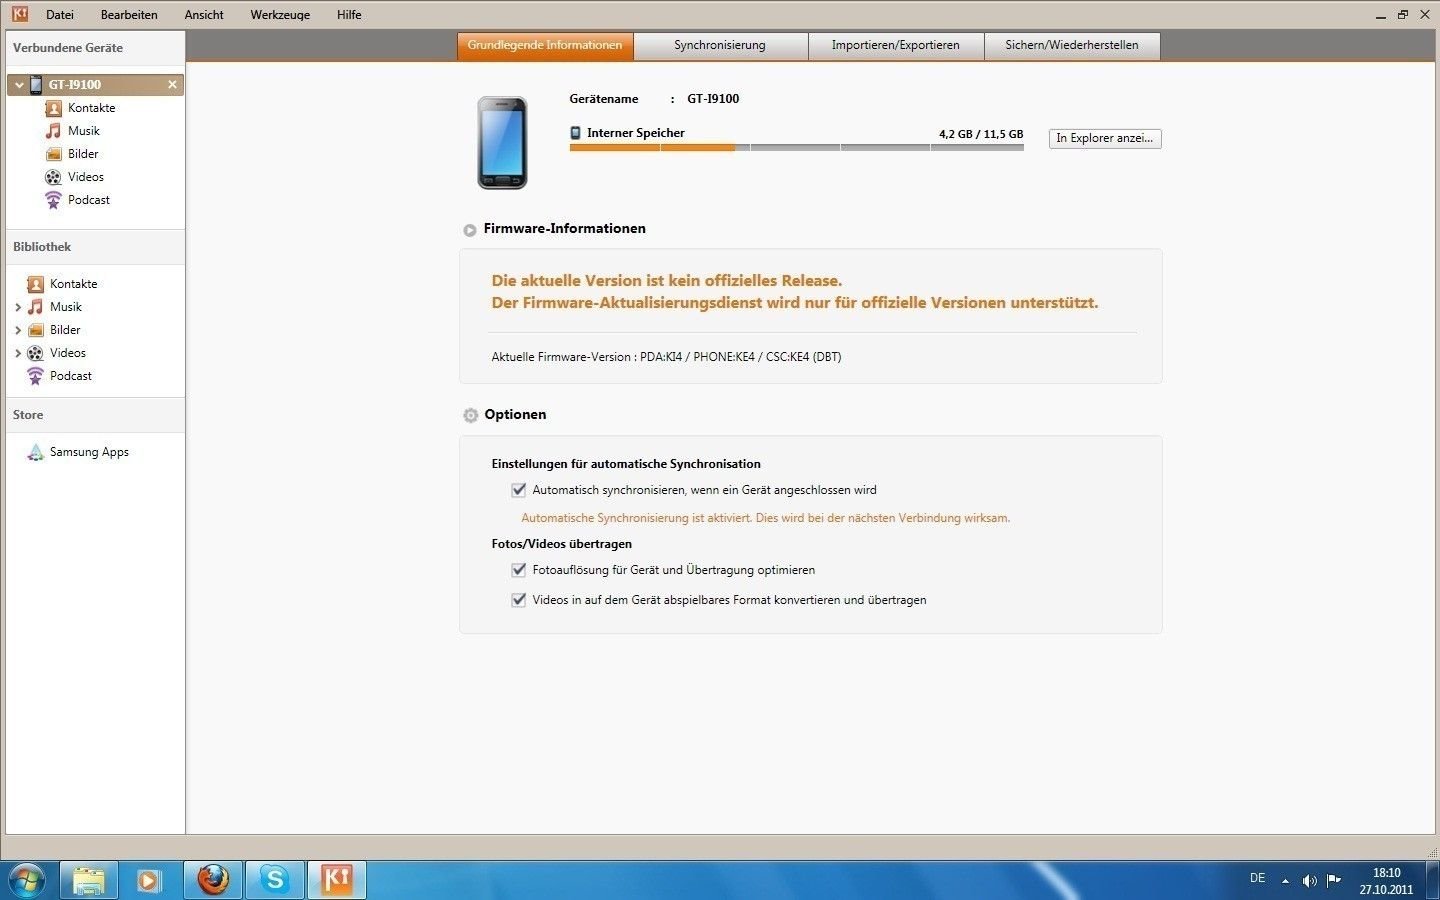
Task: Click the Fotos/Videos übertragen heading
Action: click(562, 544)
